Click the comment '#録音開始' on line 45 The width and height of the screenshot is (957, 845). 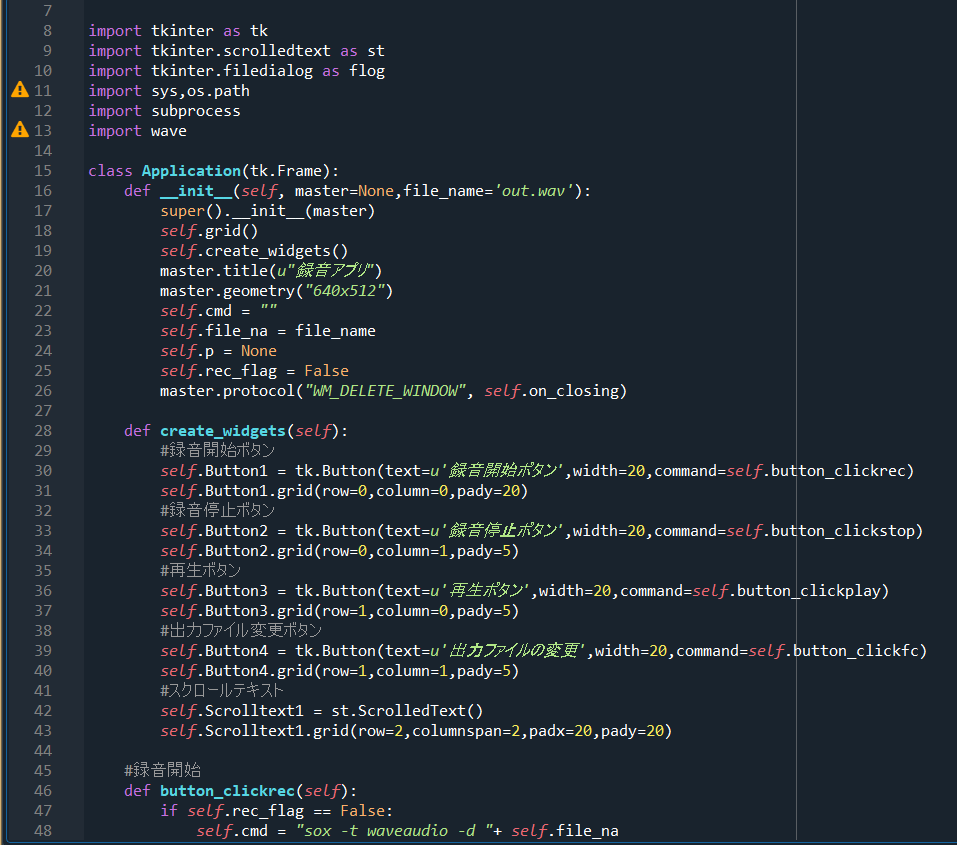162,771
